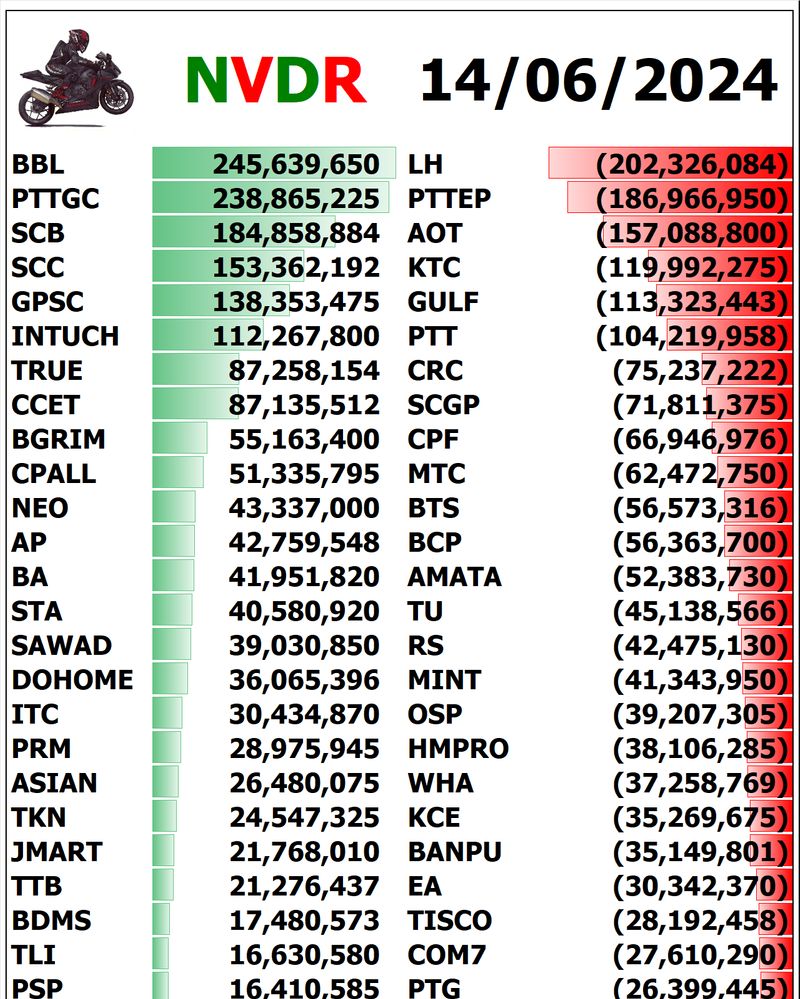Click BBL's green bar value 245,639,650
Image resolution: width=800 pixels, height=999 pixels.
pyautogui.click(x=295, y=164)
